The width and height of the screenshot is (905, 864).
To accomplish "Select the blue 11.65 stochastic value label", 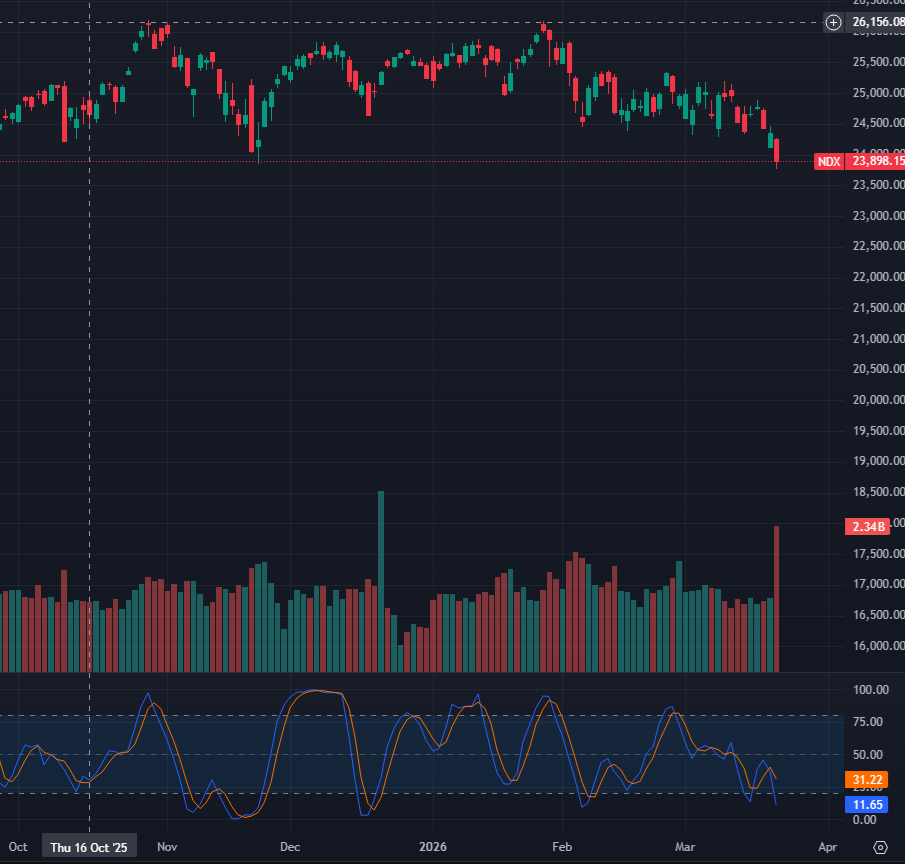I will 866,805.
